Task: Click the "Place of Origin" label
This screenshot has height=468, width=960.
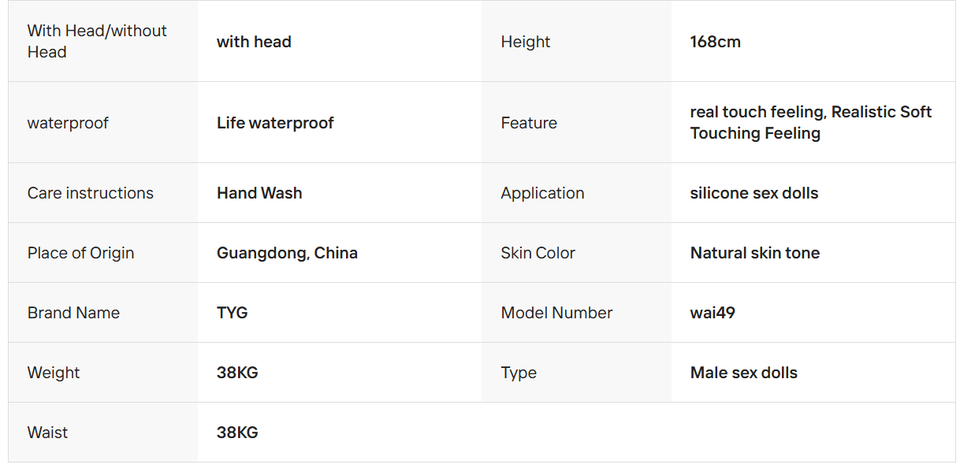Action: click(x=80, y=253)
